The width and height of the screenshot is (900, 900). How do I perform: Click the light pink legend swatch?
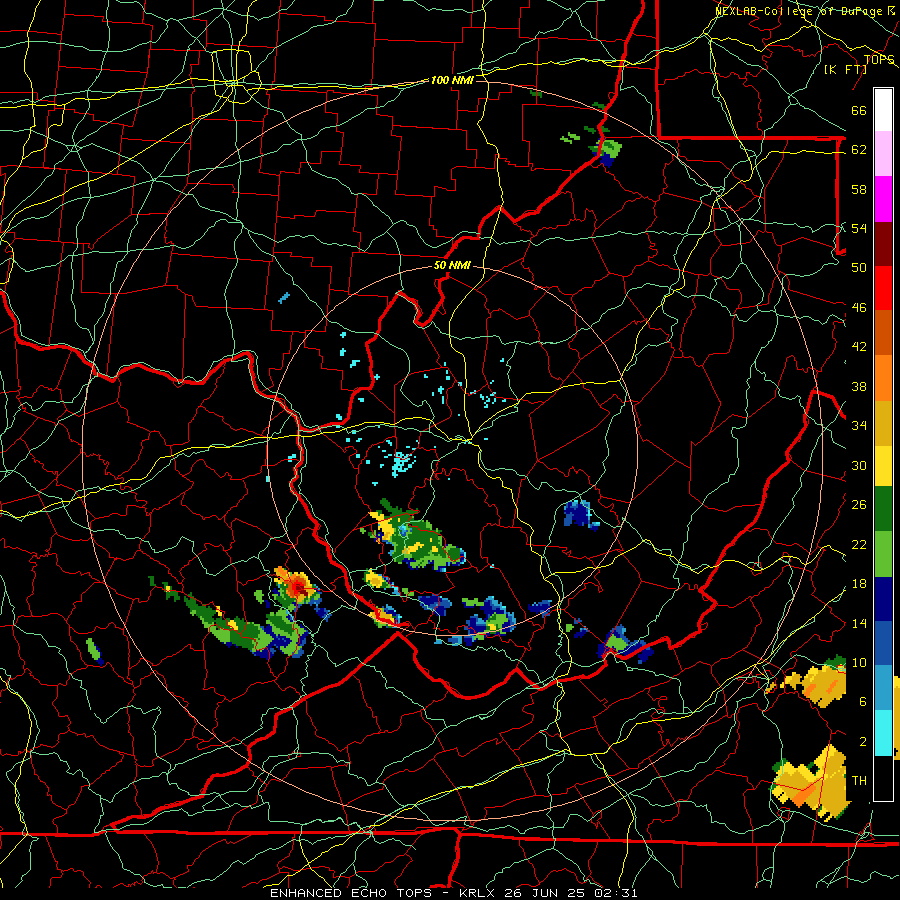(883, 154)
